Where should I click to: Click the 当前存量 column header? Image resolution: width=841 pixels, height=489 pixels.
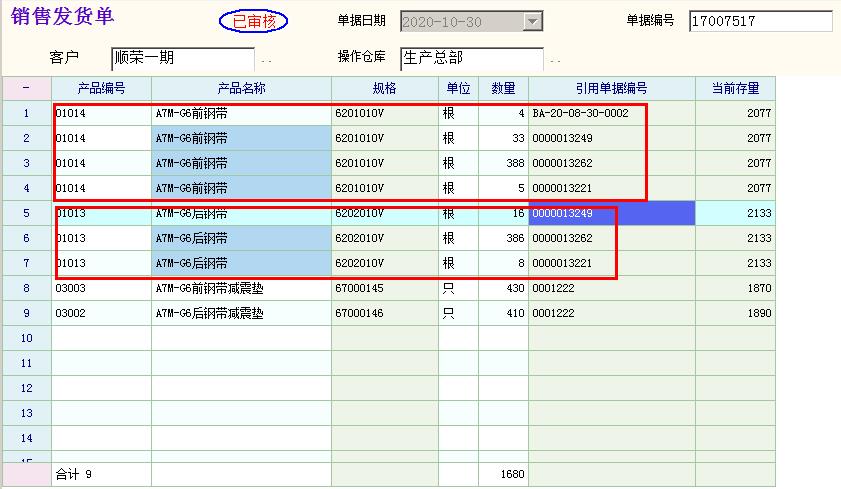(x=735, y=88)
